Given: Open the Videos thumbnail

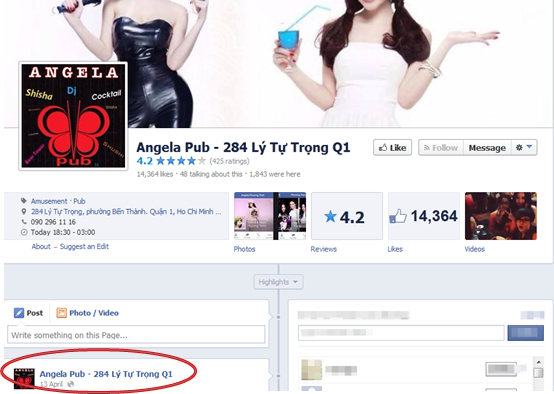Looking at the screenshot, I should pos(501,216).
